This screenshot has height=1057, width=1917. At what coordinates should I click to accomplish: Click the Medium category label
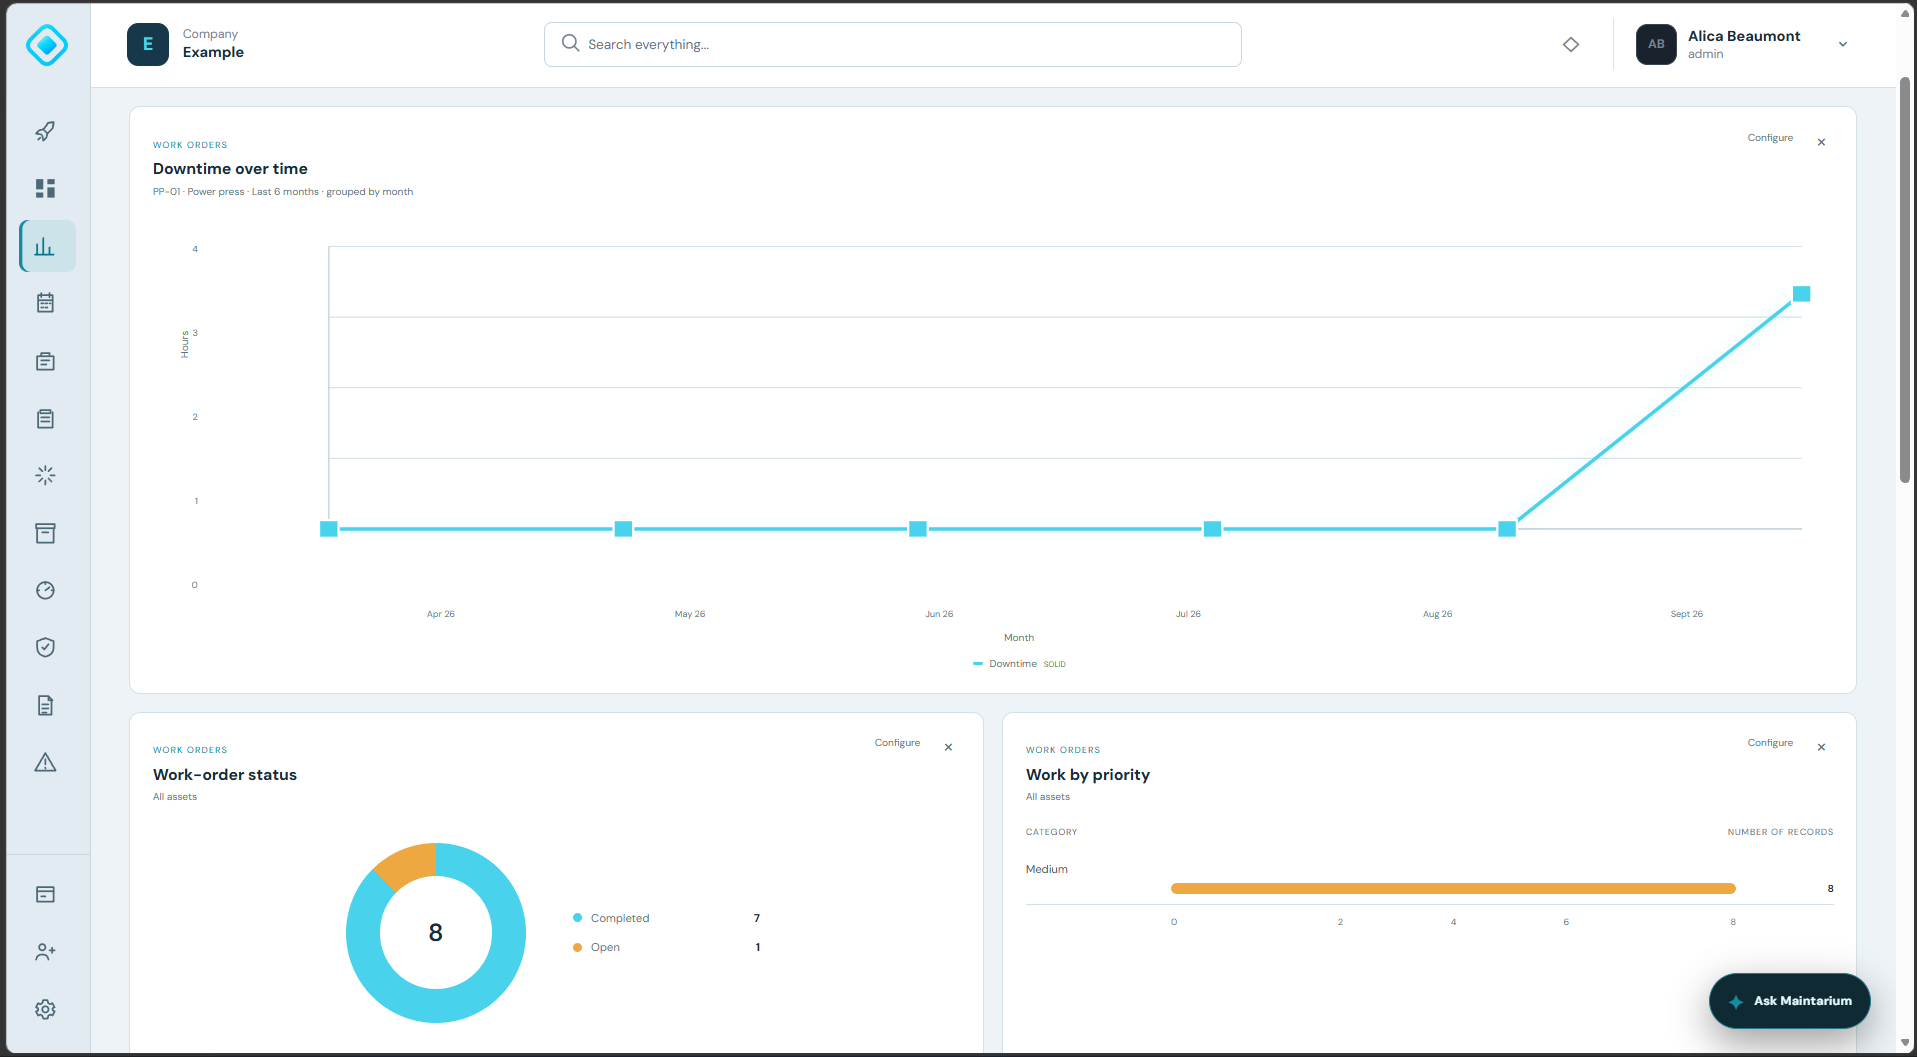[x=1047, y=869]
